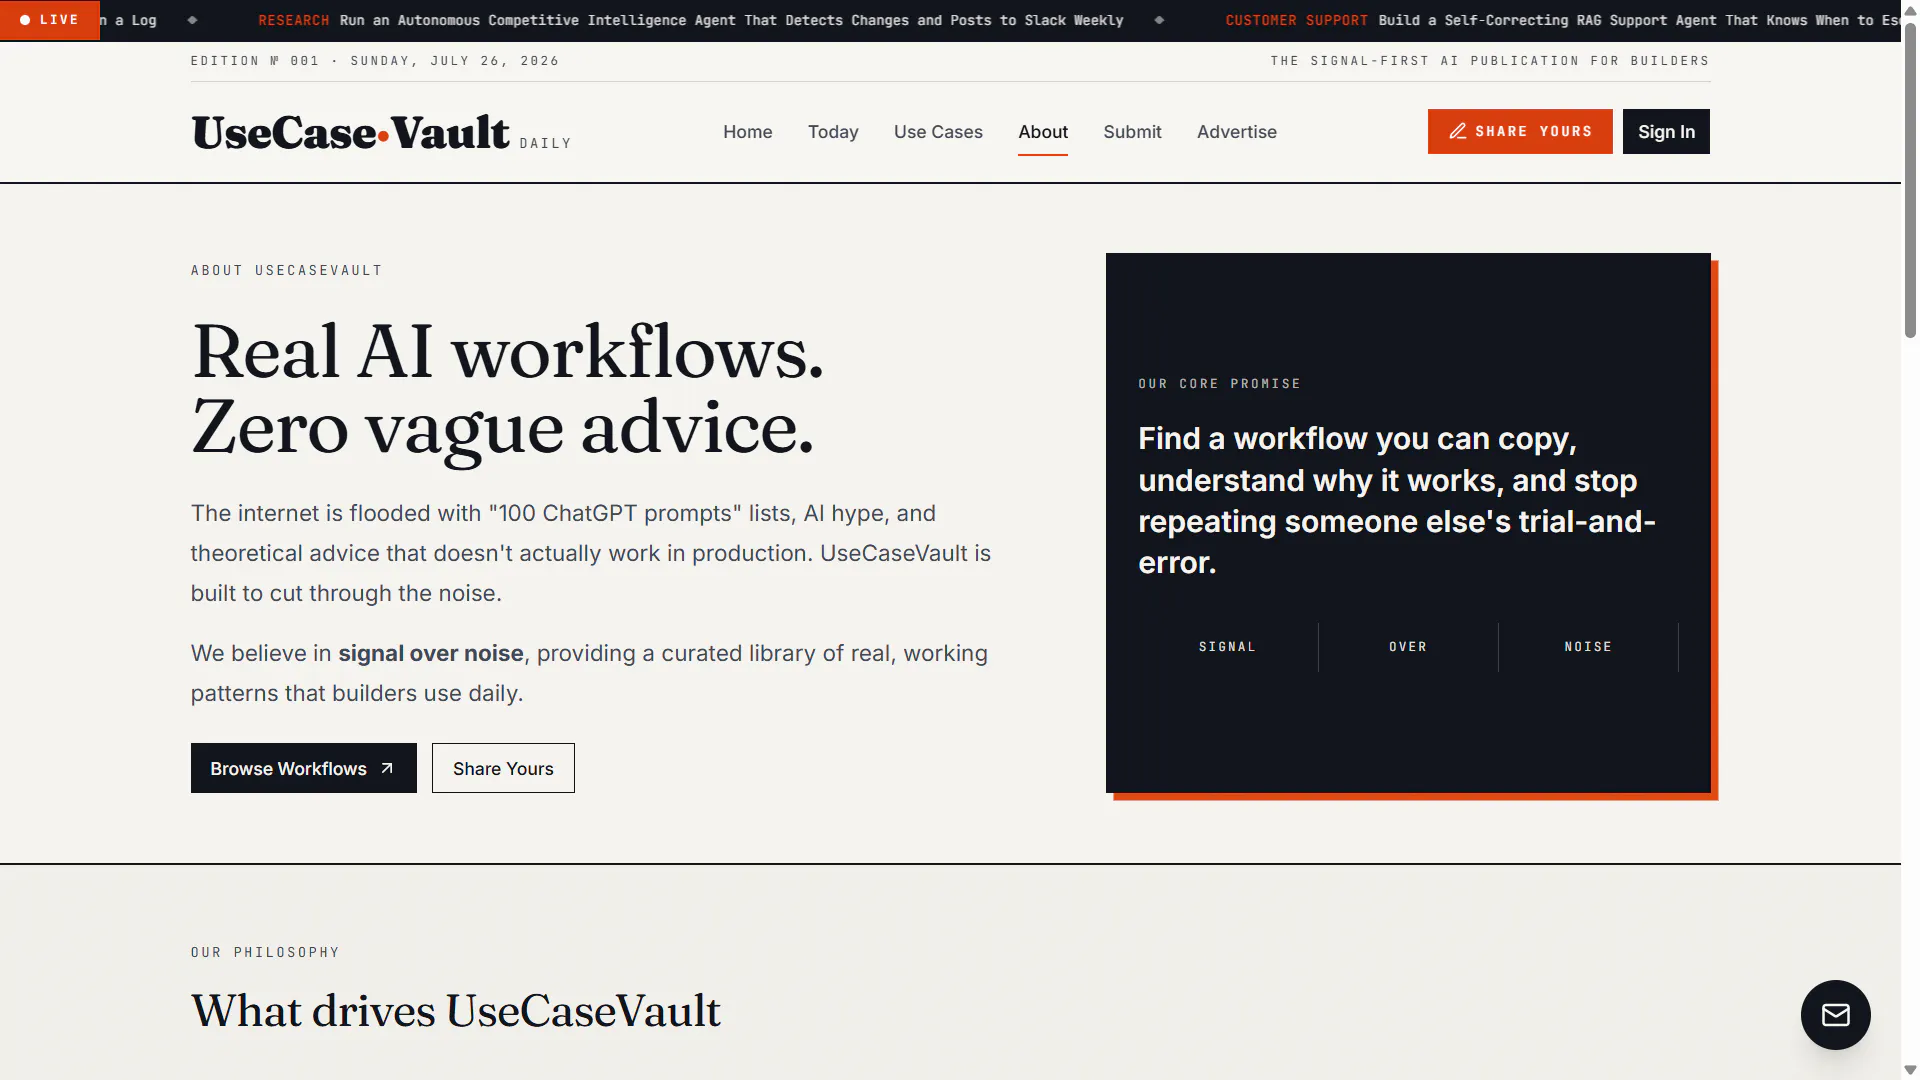Click the 'OVER' cell in promise card

tap(1408, 647)
